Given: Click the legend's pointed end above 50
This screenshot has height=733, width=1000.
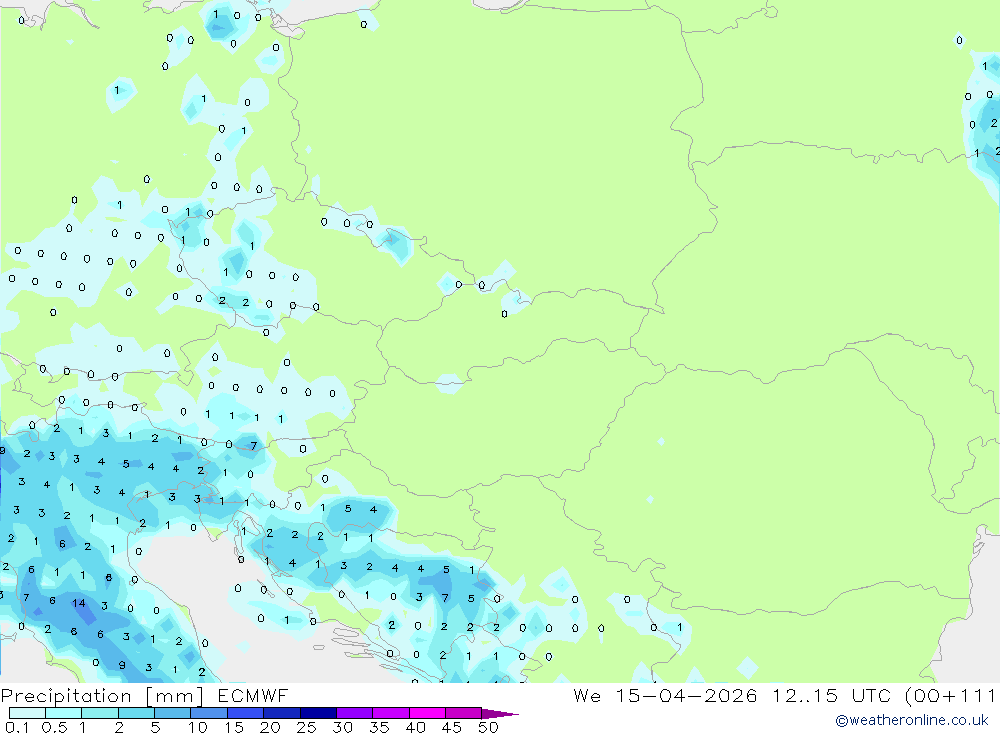Looking at the screenshot, I should tap(500, 713).
